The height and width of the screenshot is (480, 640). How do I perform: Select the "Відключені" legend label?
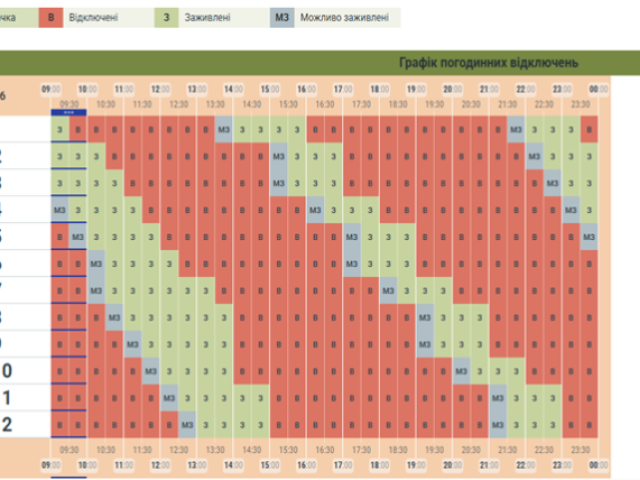(x=95, y=17)
